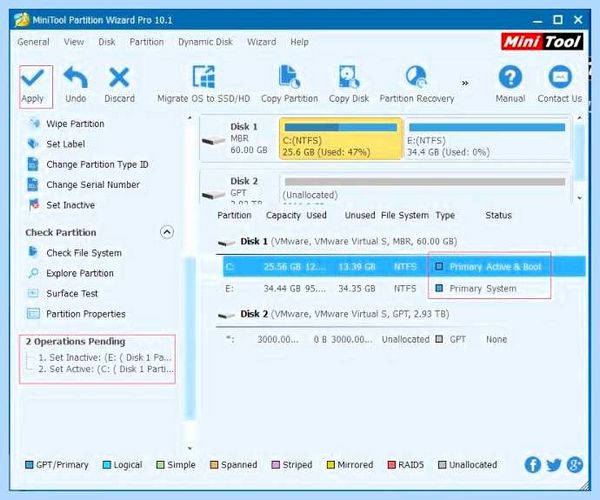Select Disk 2 Unallocated block in map
Screen dimensions: 600x500
425,187
